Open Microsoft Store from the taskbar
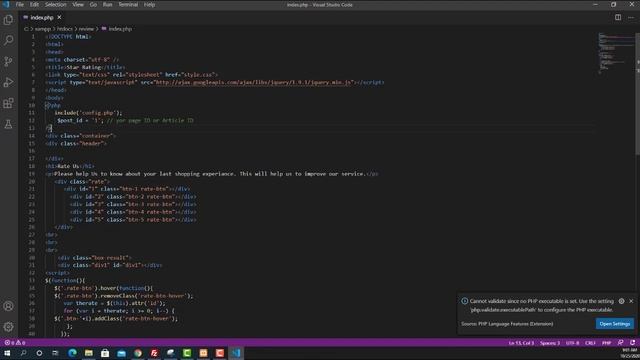The width and height of the screenshot is (640, 360). pos(105,353)
